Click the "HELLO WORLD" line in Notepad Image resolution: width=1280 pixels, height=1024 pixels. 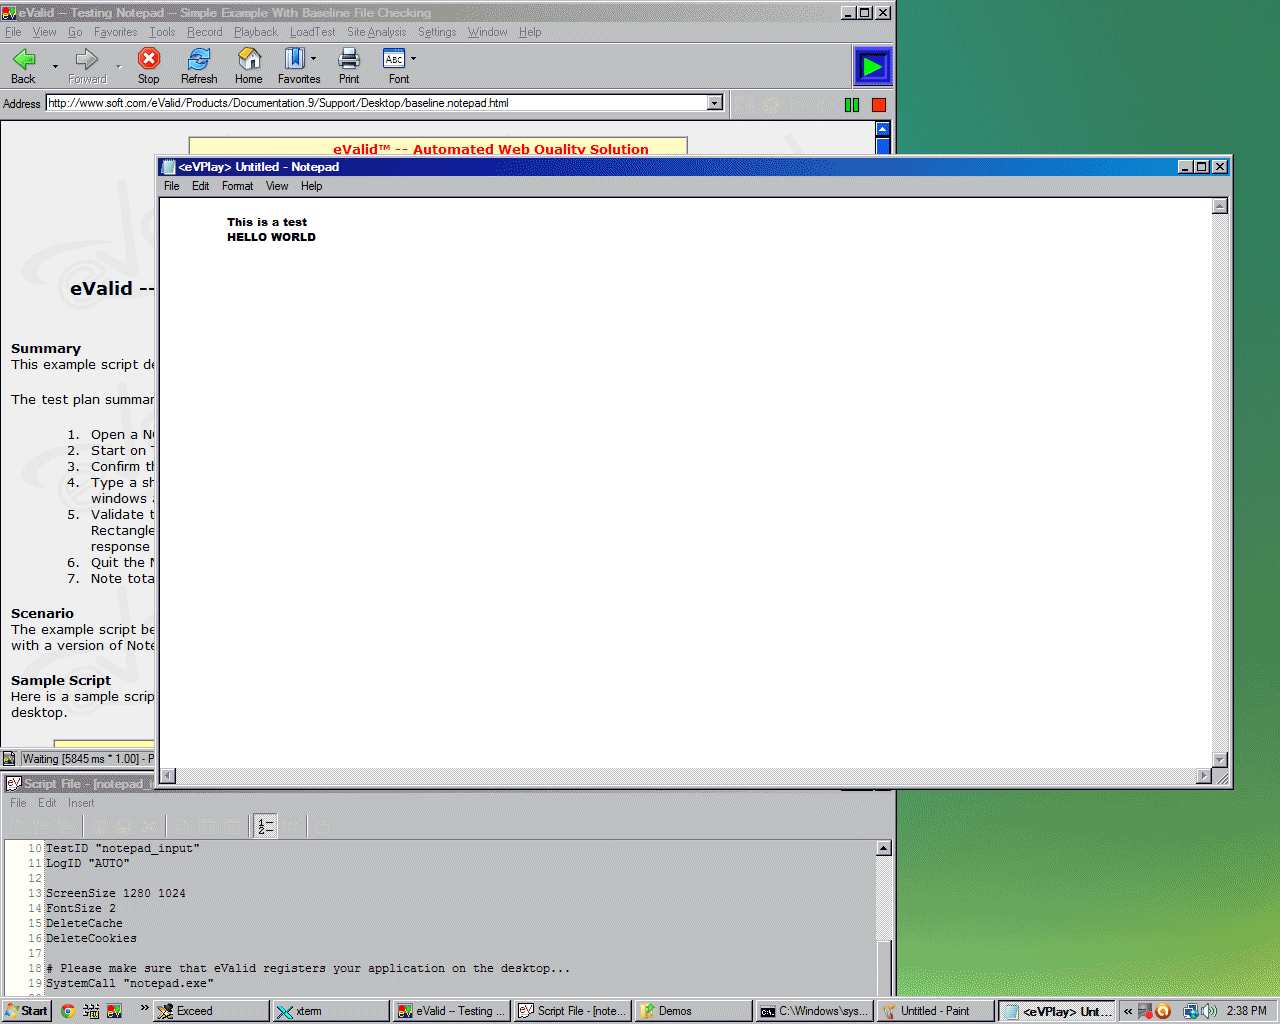(x=271, y=237)
